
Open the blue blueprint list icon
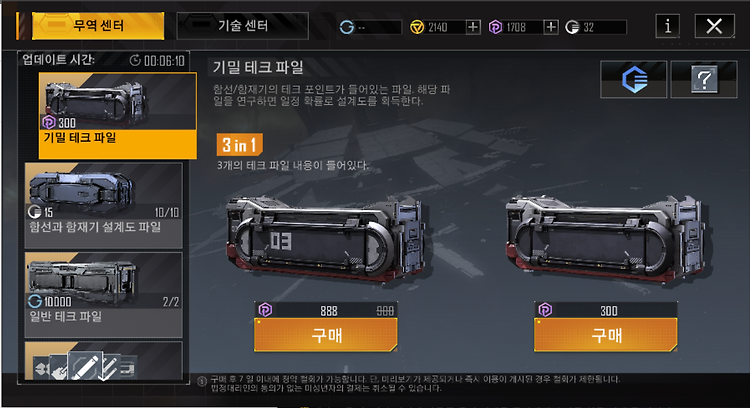[x=634, y=79]
